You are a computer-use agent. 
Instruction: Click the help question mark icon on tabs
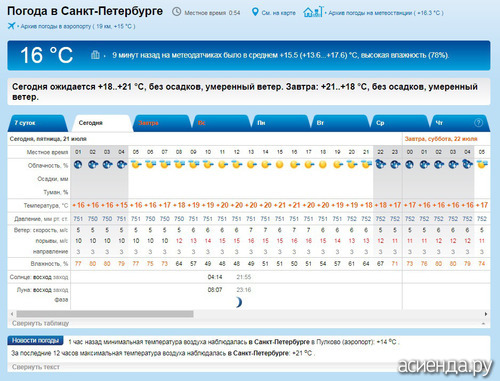(x=478, y=123)
